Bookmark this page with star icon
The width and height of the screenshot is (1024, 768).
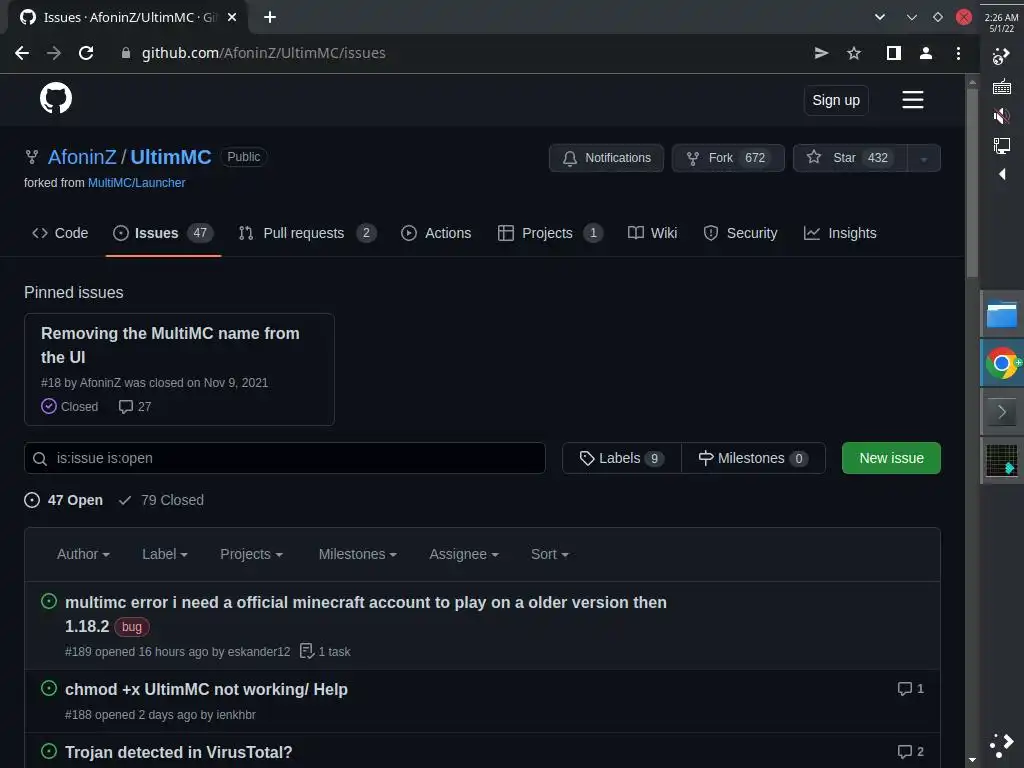coord(854,53)
